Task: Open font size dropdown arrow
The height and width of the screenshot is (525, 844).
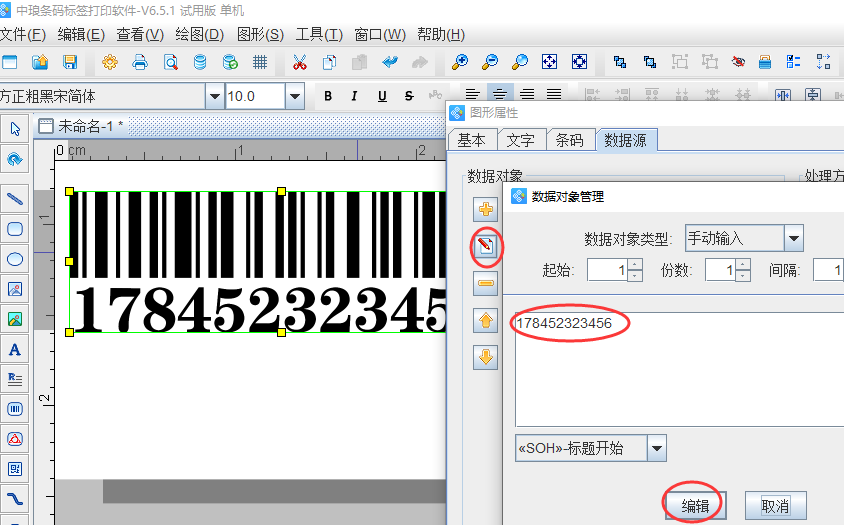Action: (x=294, y=96)
